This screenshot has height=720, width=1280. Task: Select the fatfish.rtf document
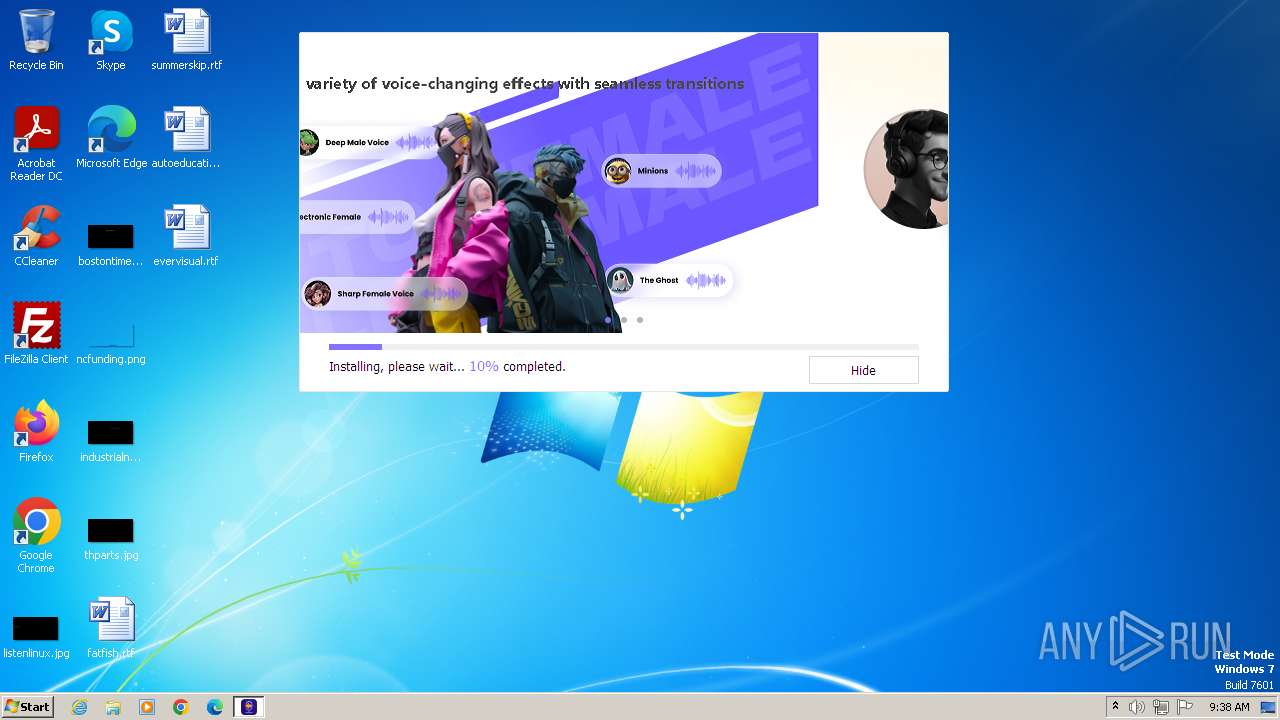tap(111, 628)
